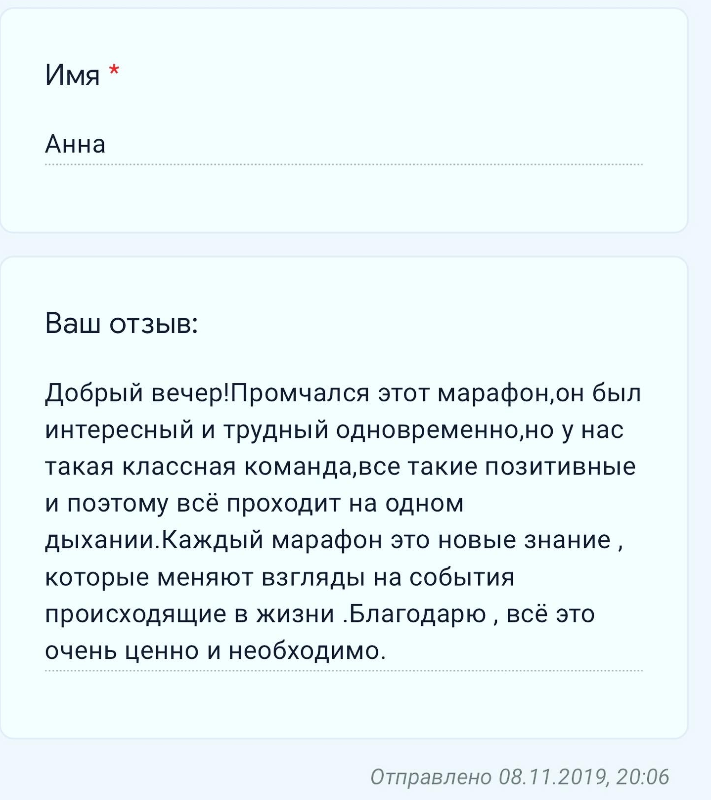Select the greeting Добрый вечер! in the review
Viewport: 713px width, 800px height.
pos(138,393)
